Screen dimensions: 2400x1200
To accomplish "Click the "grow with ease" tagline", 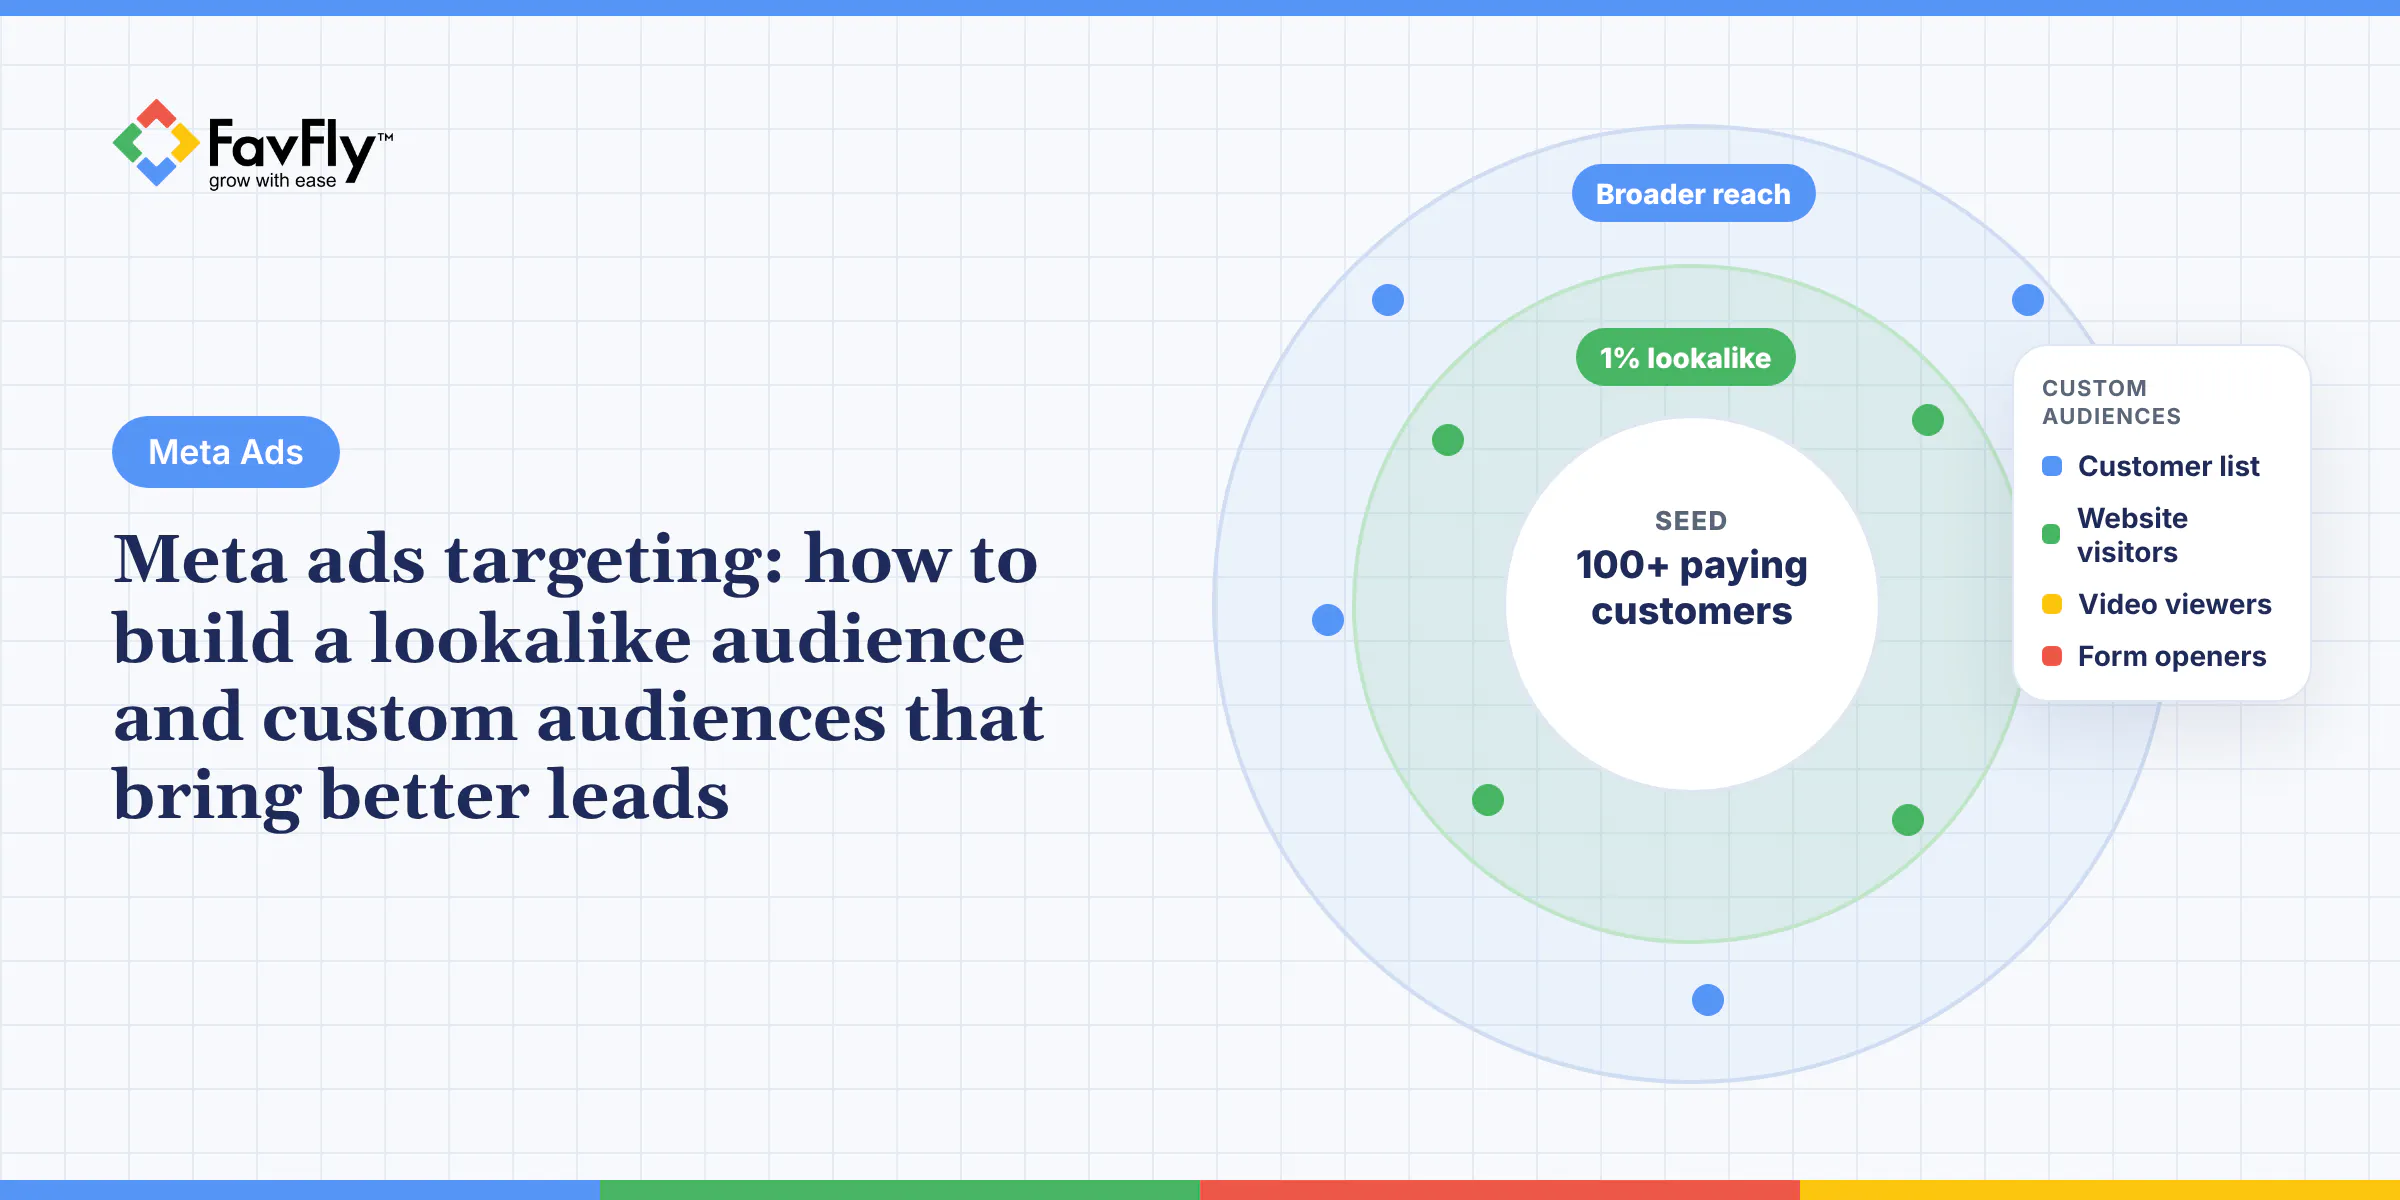I will pos(272,181).
